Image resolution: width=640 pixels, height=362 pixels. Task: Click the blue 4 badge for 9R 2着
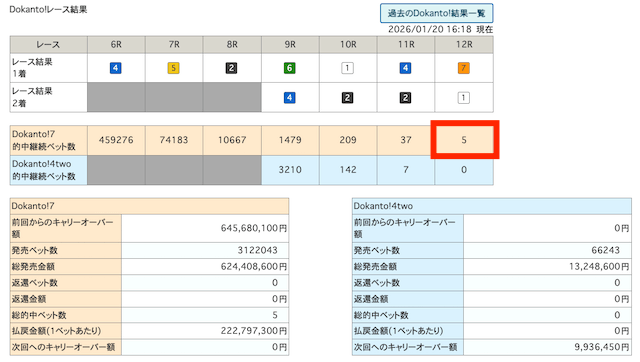pos(289,98)
